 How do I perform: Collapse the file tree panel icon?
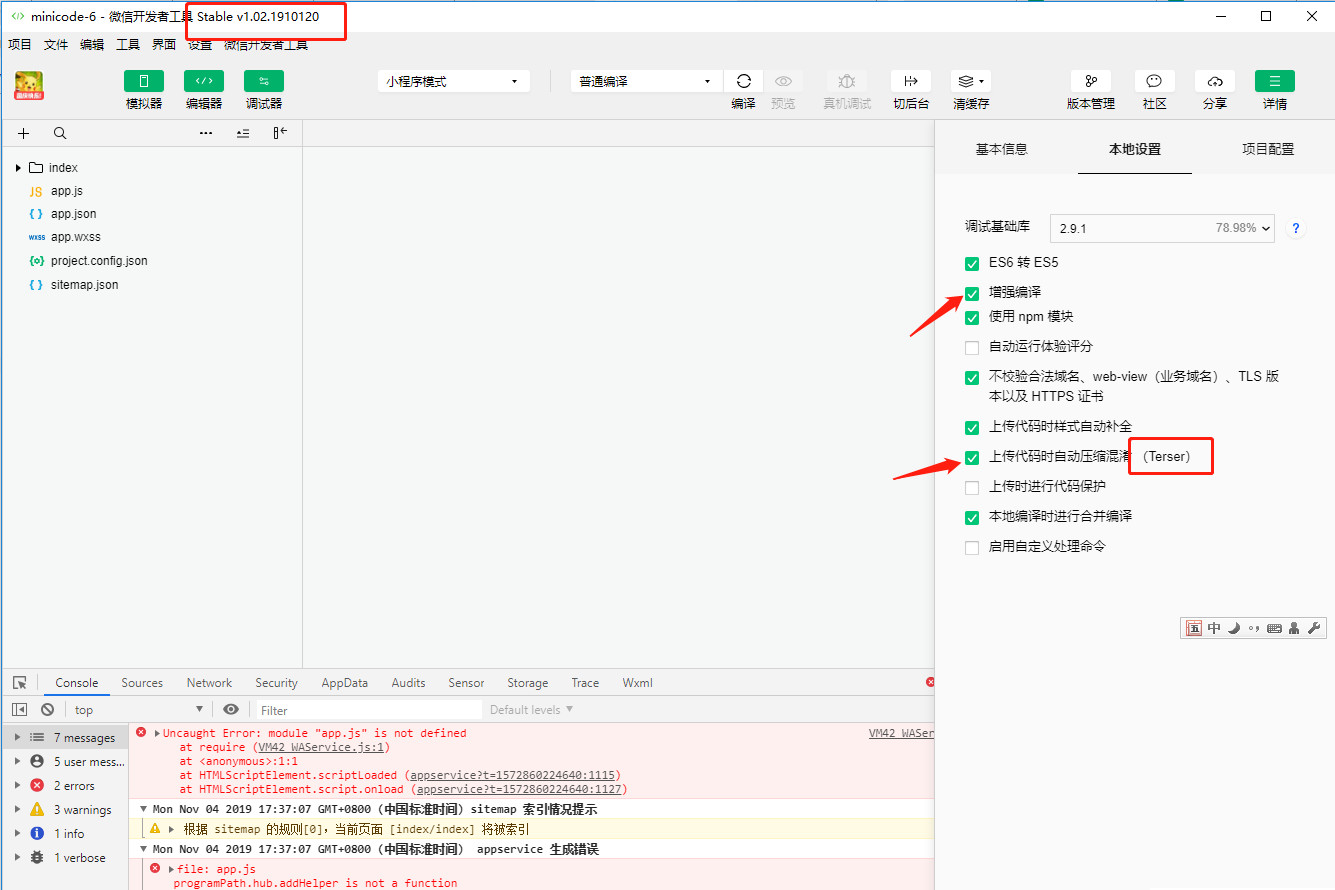point(280,133)
